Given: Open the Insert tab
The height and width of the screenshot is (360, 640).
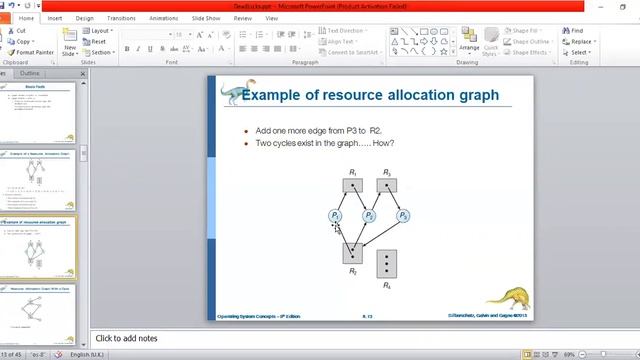Looking at the screenshot, I should click(x=55, y=18).
